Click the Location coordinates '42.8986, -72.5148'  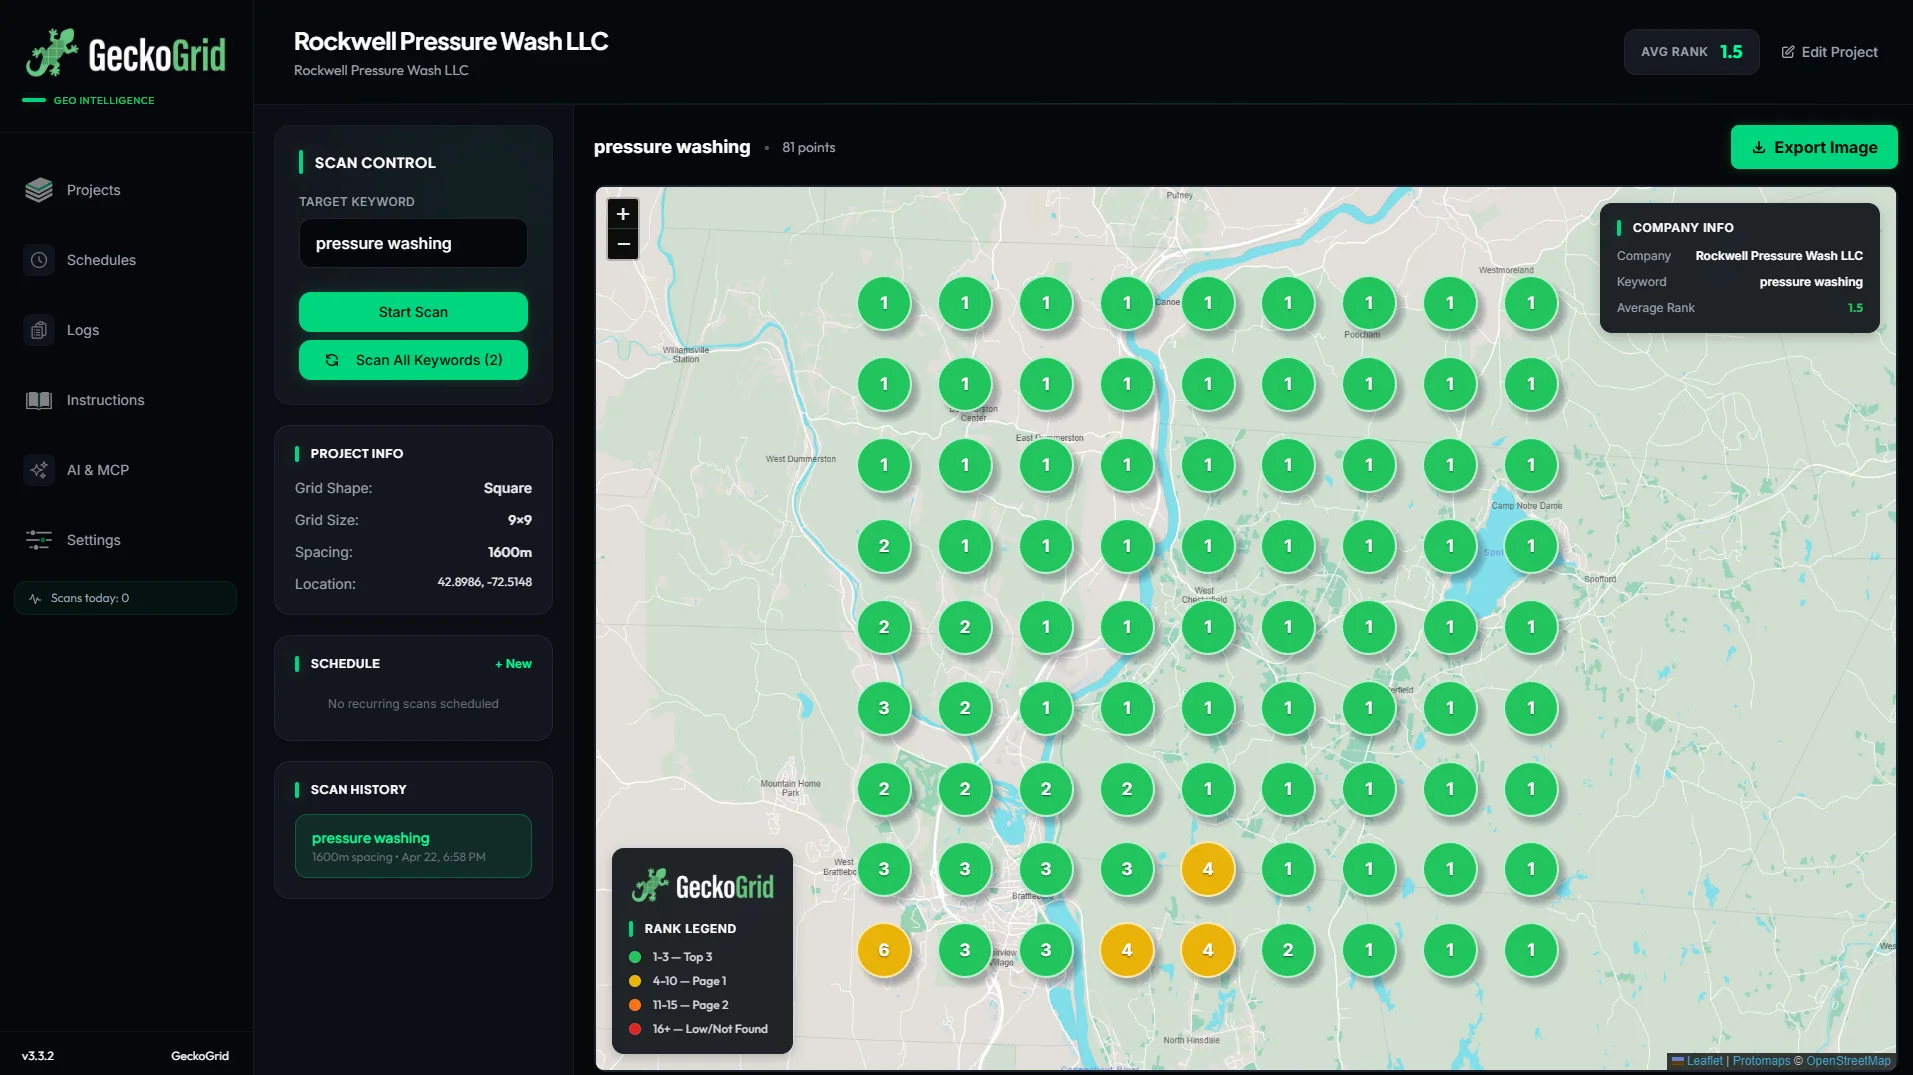point(485,582)
